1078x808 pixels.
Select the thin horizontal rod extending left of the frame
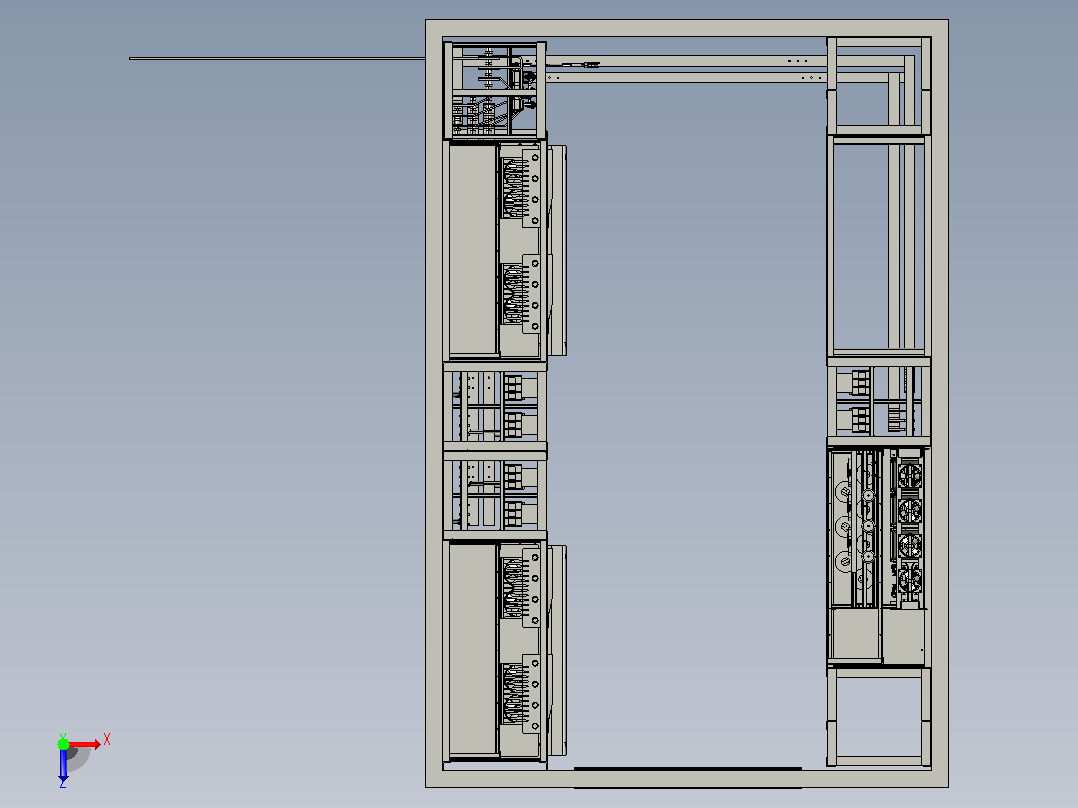(x=277, y=58)
